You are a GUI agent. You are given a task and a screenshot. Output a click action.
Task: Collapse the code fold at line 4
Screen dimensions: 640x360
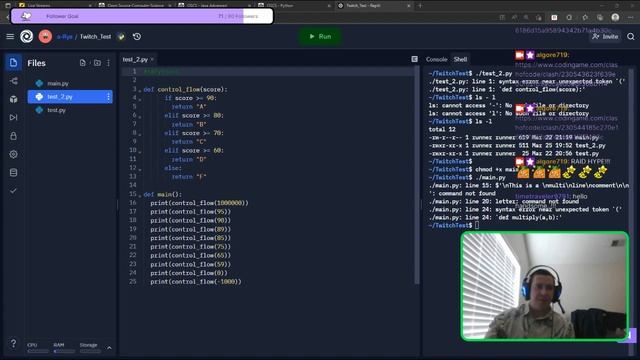pyautogui.click(x=140, y=99)
